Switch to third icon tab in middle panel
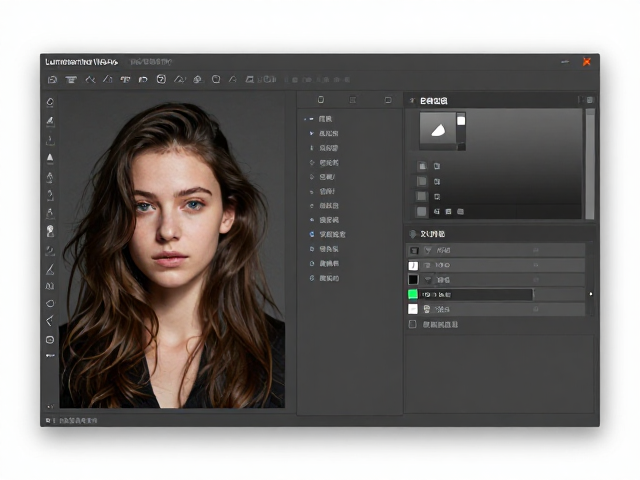 (388, 100)
